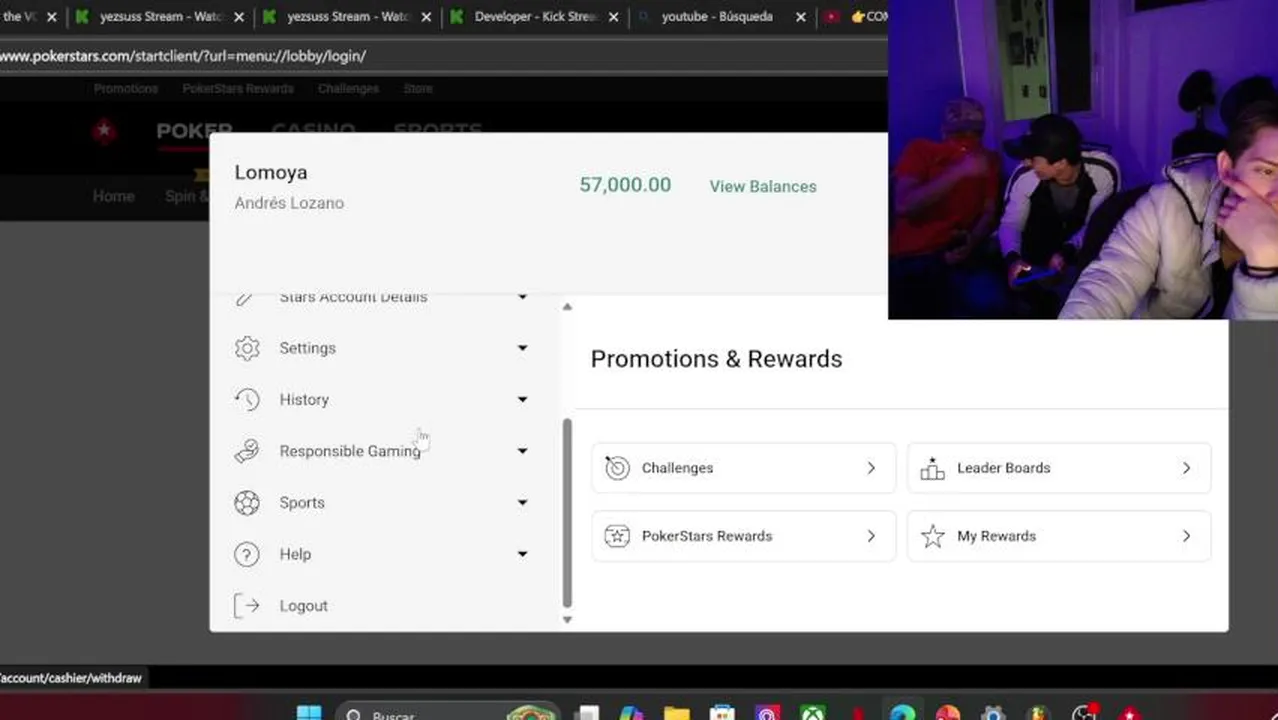Open My Rewards via its chevron arrow
The image size is (1278, 720).
pyautogui.click(x=1186, y=536)
